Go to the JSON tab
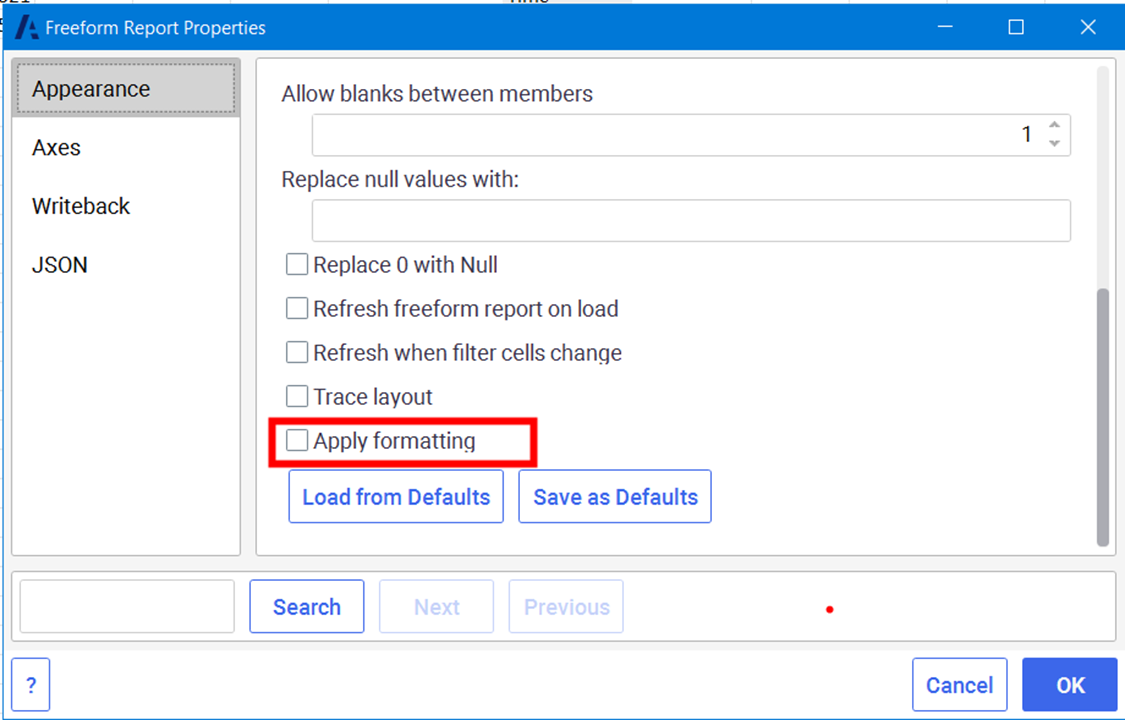1125x720 pixels. (60, 265)
